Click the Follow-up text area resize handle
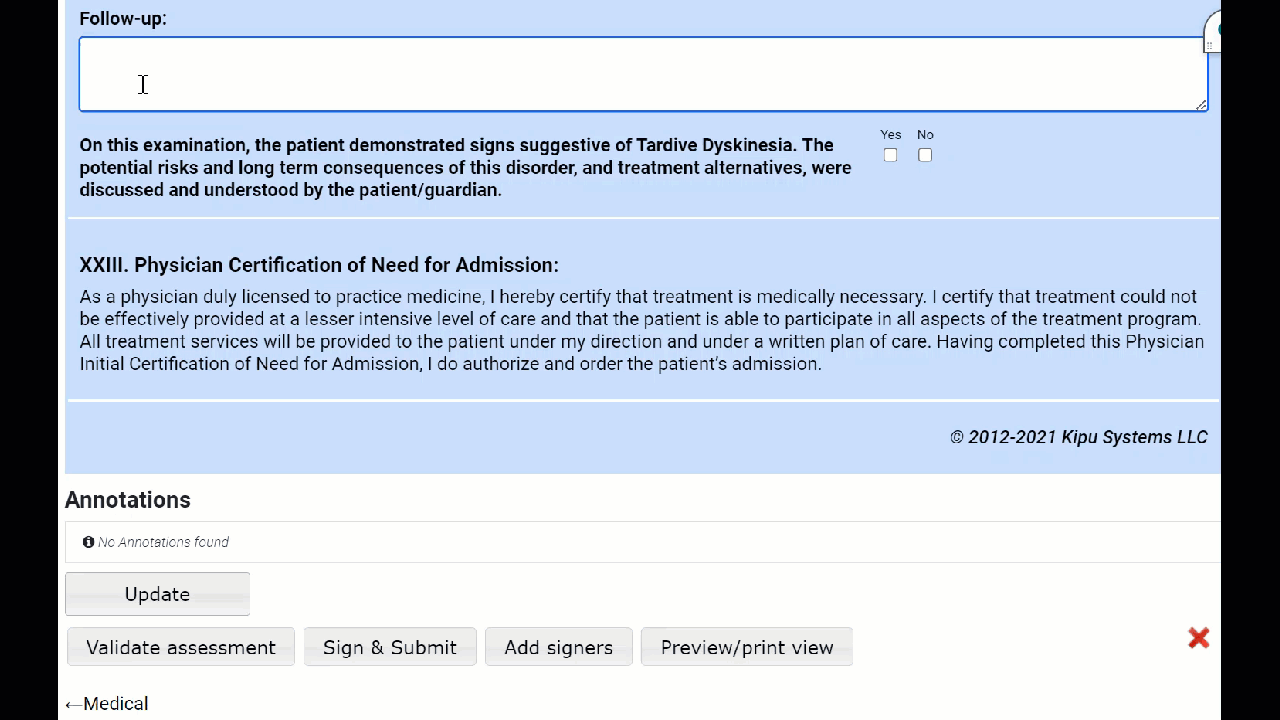 point(1201,105)
